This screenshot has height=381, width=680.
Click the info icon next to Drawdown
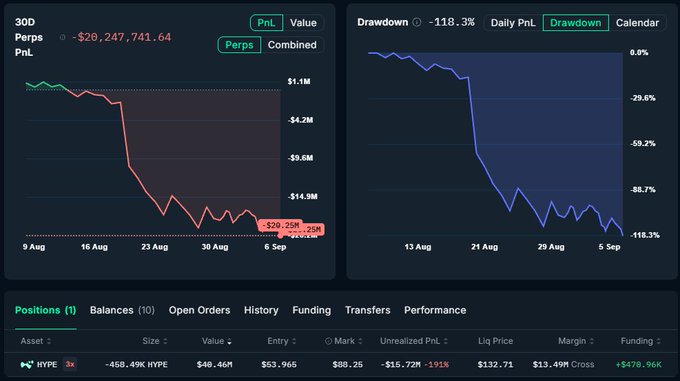(x=416, y=22)
